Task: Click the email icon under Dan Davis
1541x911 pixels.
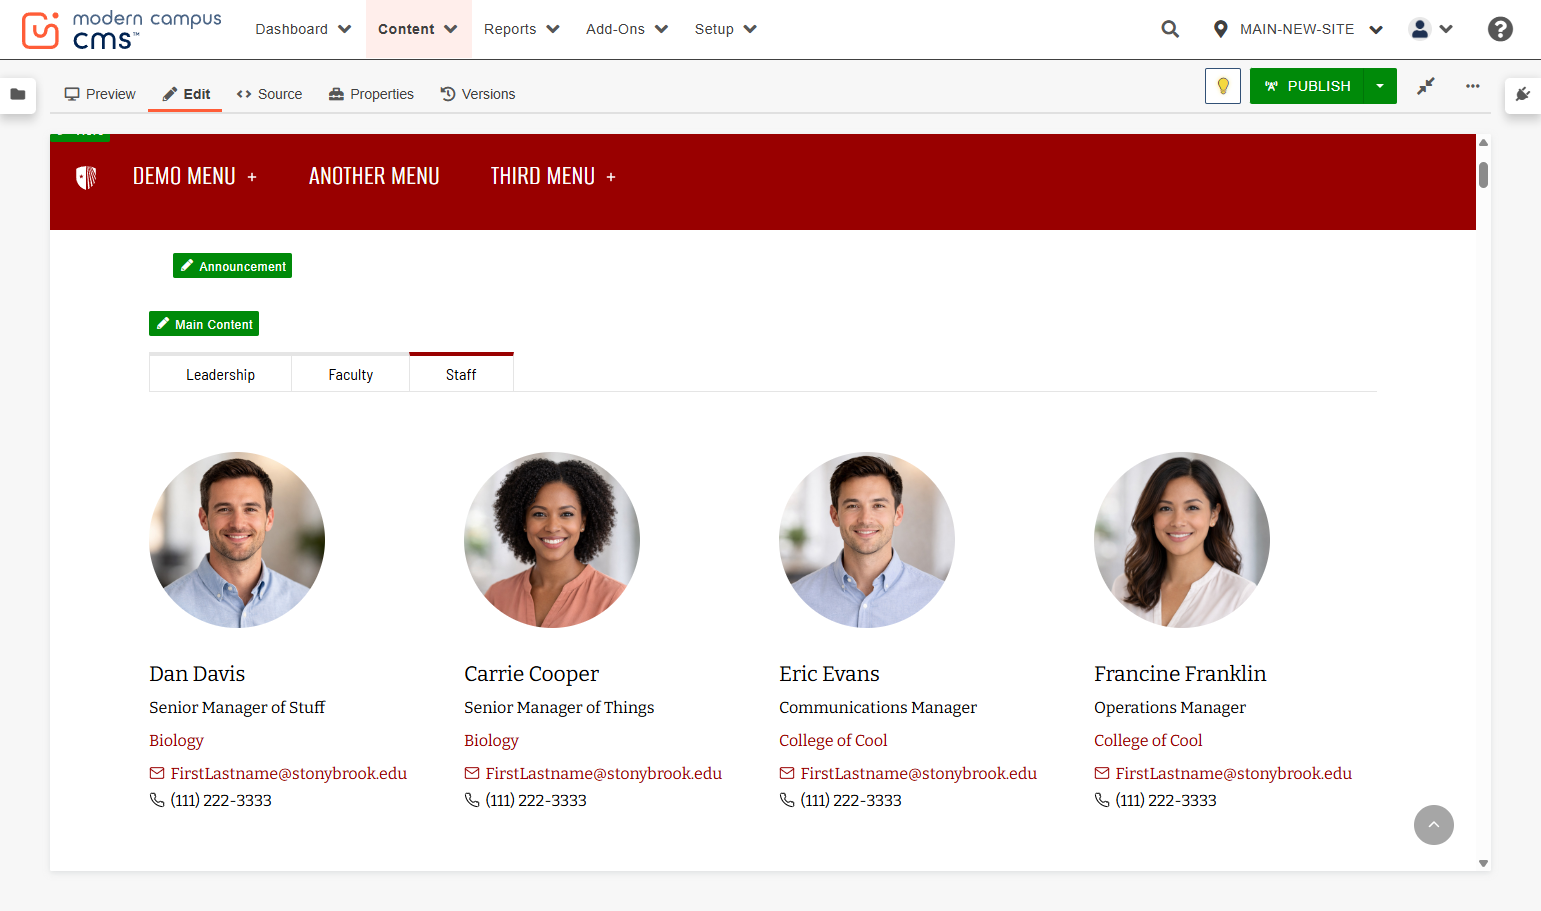Action: (x=157, y=773)
